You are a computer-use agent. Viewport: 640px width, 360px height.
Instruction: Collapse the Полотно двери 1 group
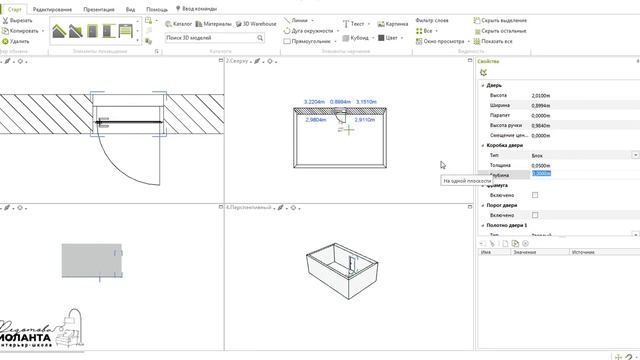[x=483, y=225]
